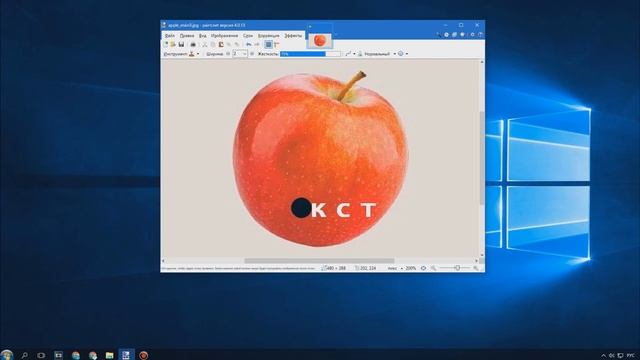
Task: Click the Жесткость hardness slider bar
Action: click(310, 53)
